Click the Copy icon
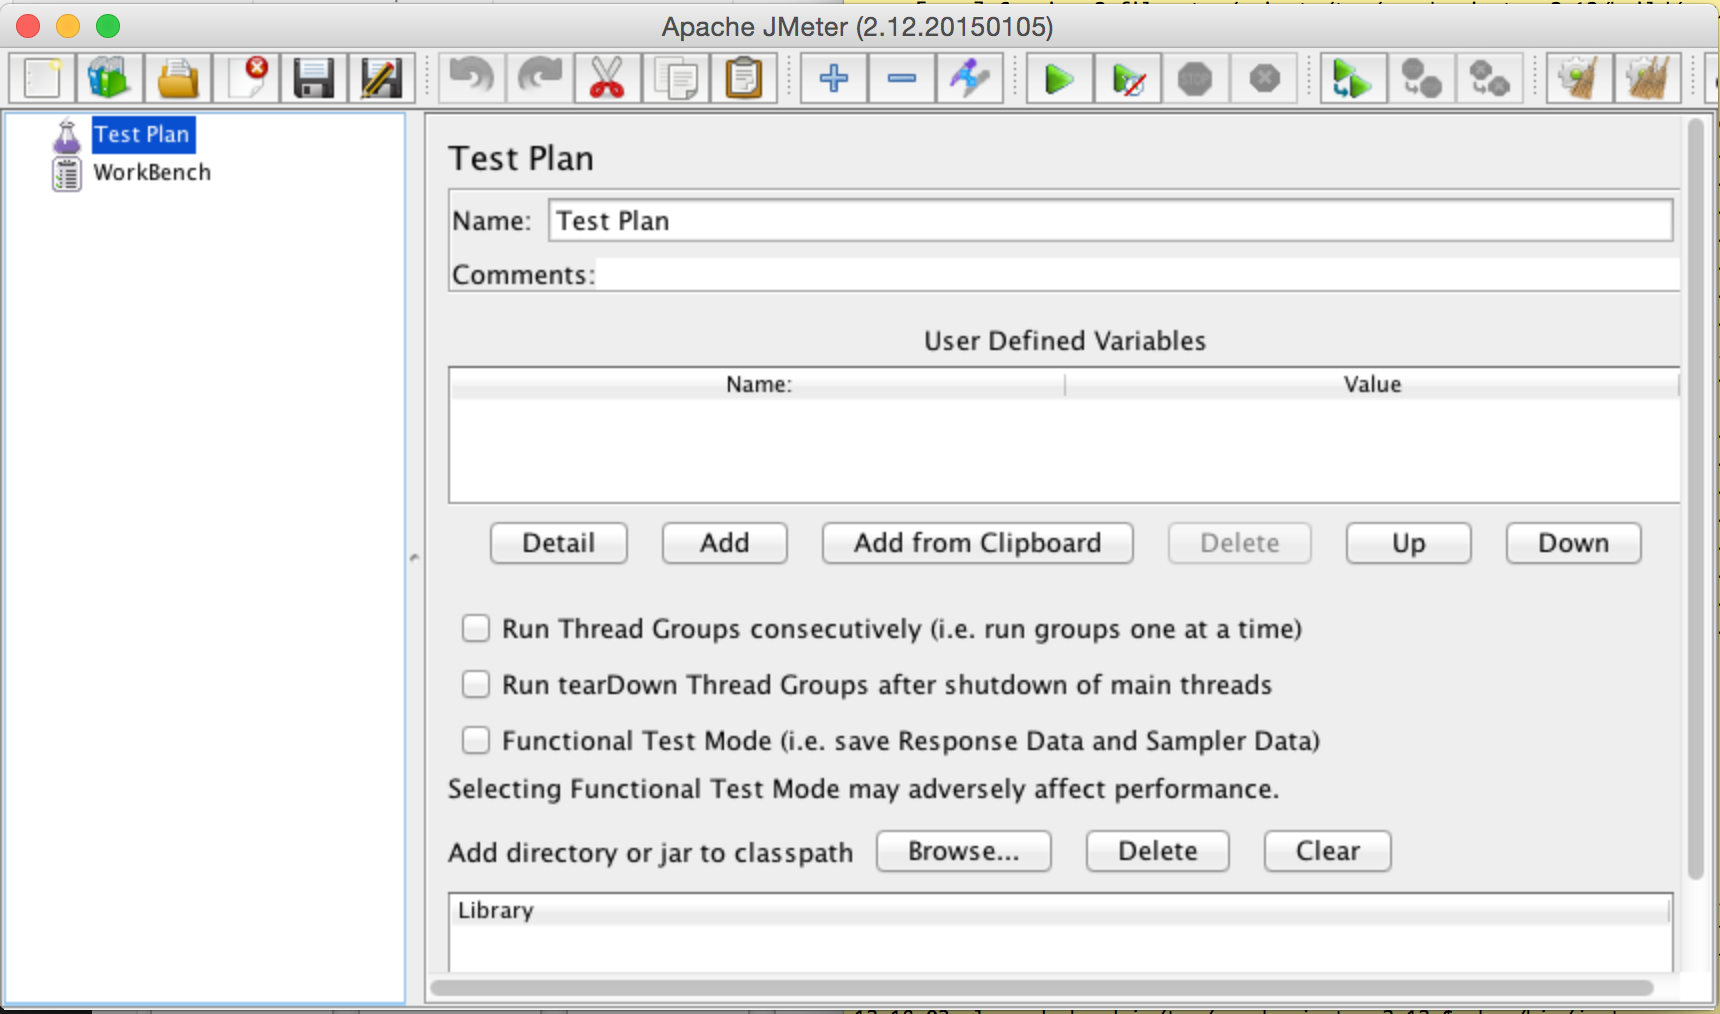 (675, 78)
